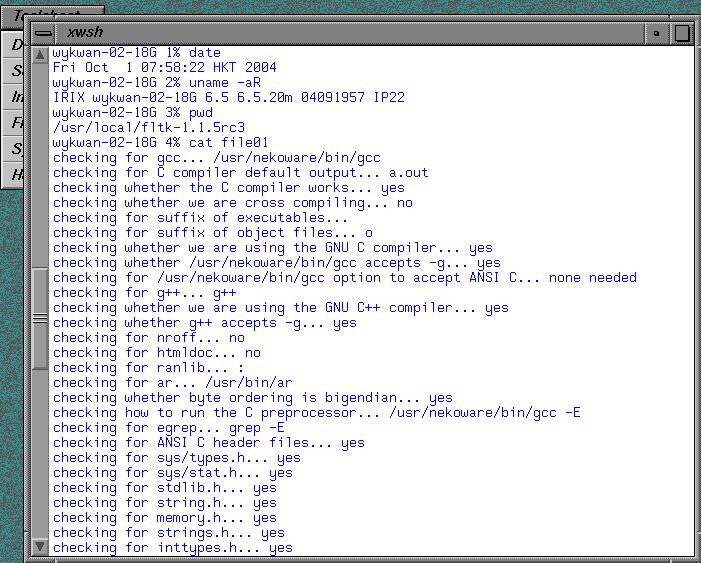This screenshot has width=701, height=563.
Task: Click the 'cat file01' command text
Action: tap(228, 143)
